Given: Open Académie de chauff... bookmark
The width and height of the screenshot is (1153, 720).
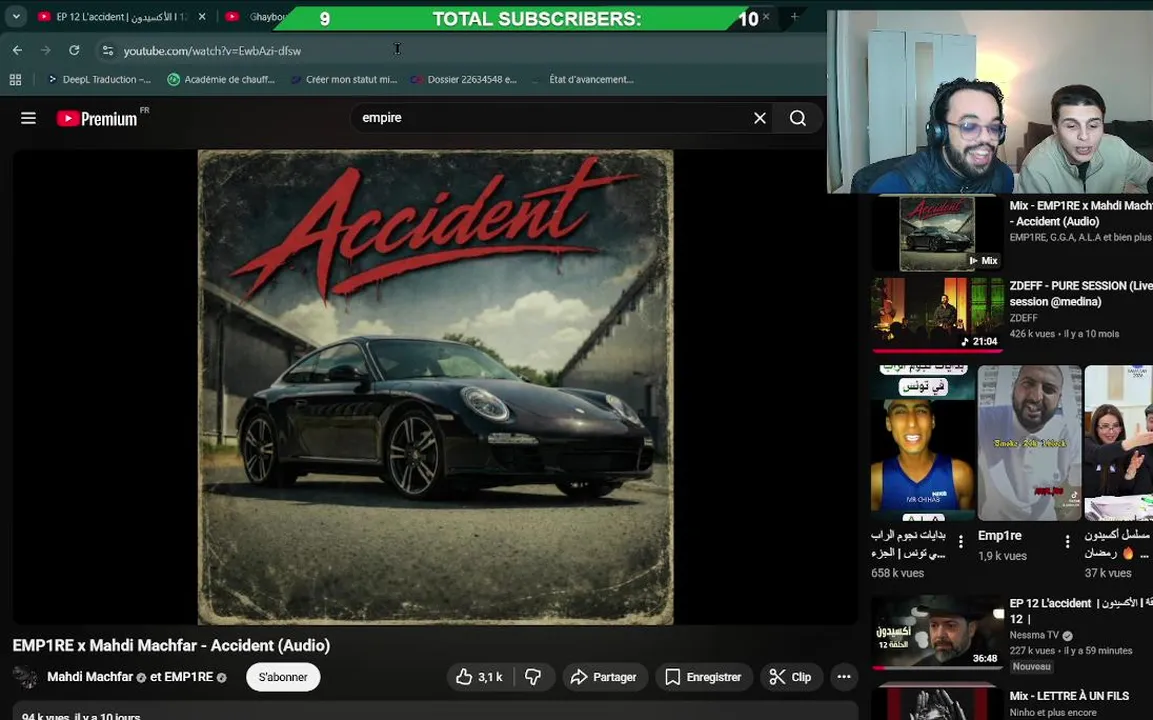Looking at the screenshot, I should click(x=221, y=79).
